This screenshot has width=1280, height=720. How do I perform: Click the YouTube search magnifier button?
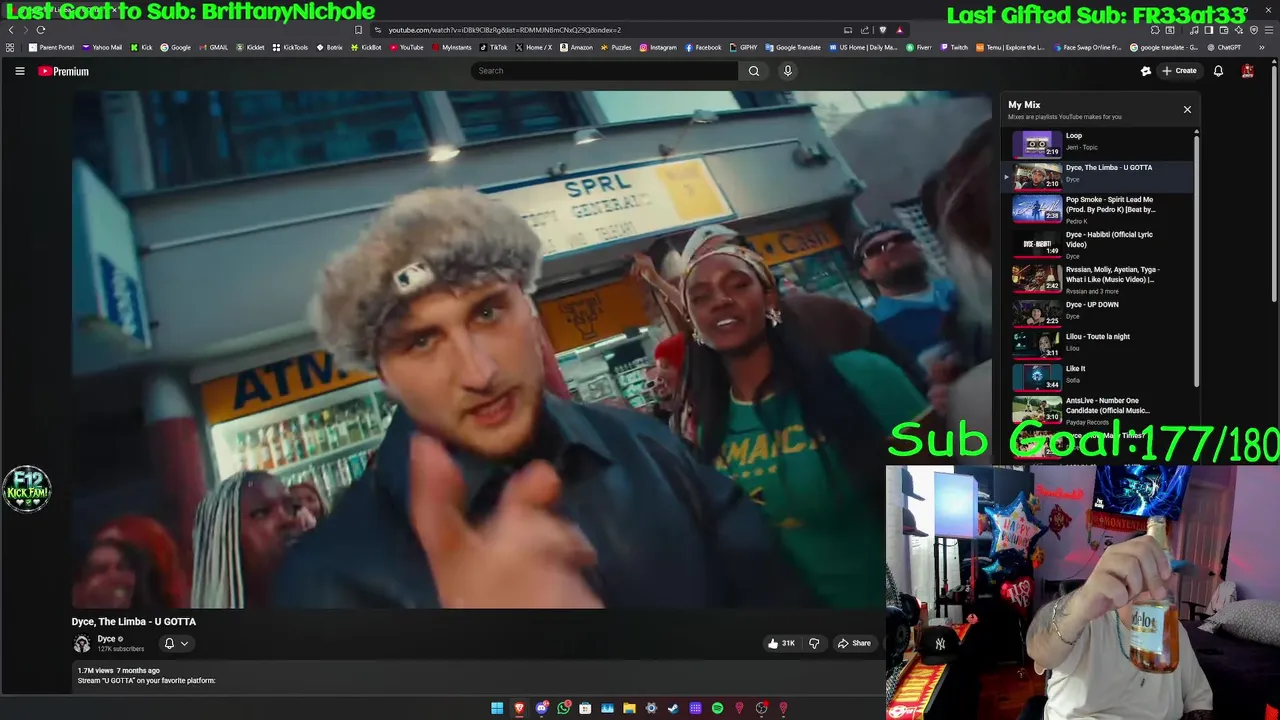pyautogui.click(x=754, y=71)
